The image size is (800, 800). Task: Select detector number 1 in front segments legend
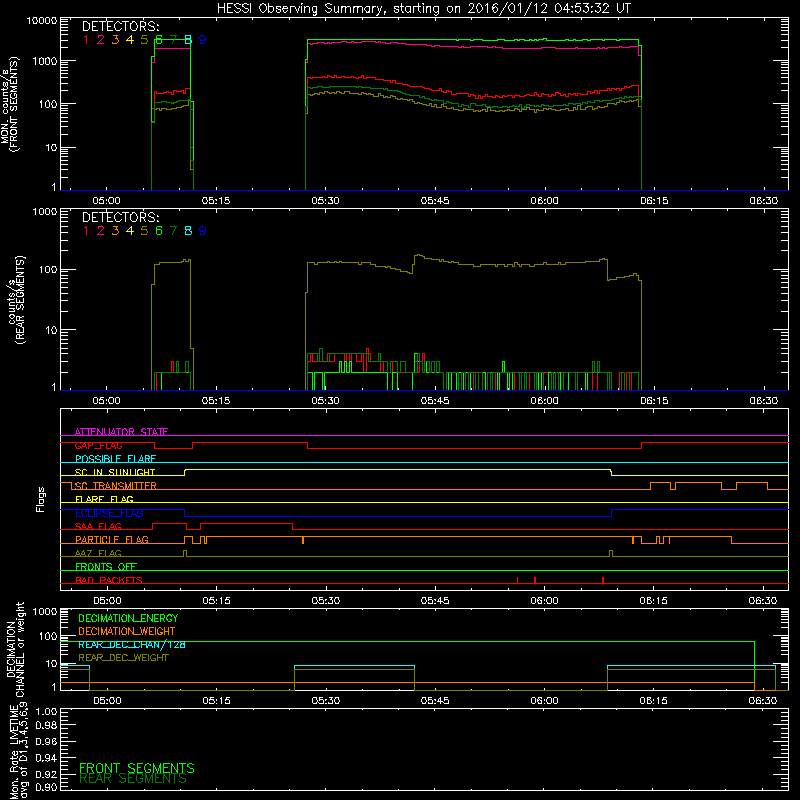click(86, 40)
